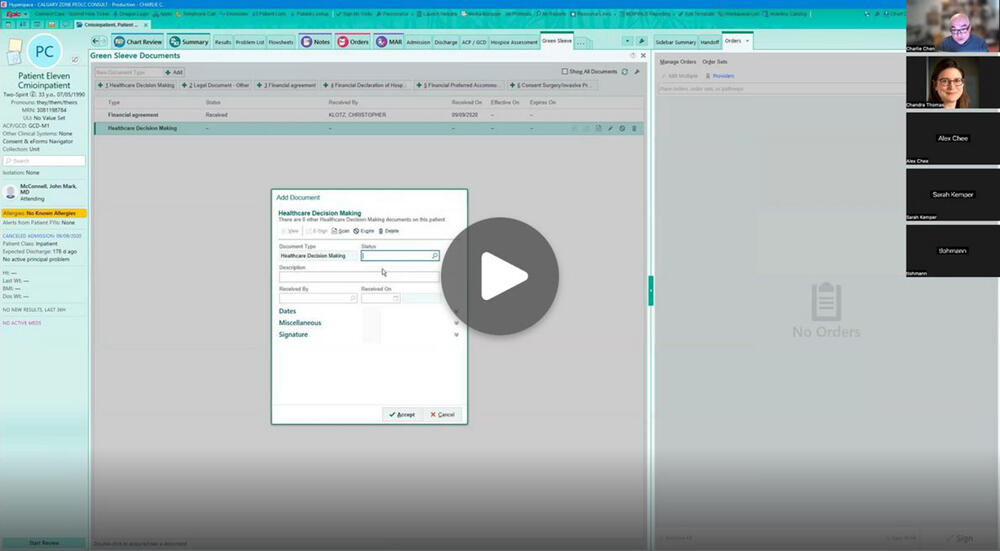
Task: Select the Financial agreement document row
Action: (x=369, y=115)
